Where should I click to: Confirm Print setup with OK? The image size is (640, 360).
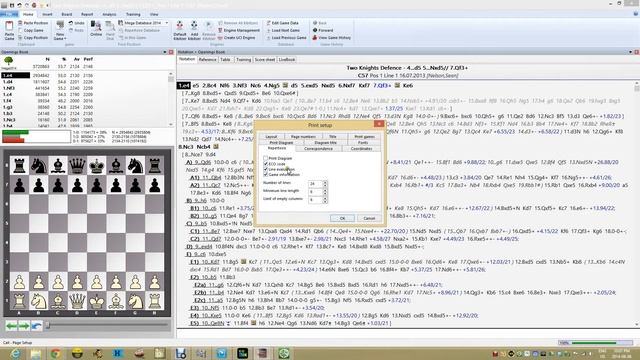(x=342, y=218)
